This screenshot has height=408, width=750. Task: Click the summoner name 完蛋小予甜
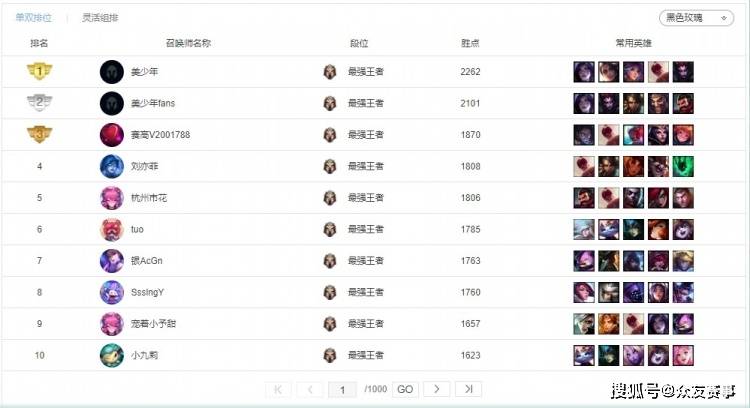point(154,324)
